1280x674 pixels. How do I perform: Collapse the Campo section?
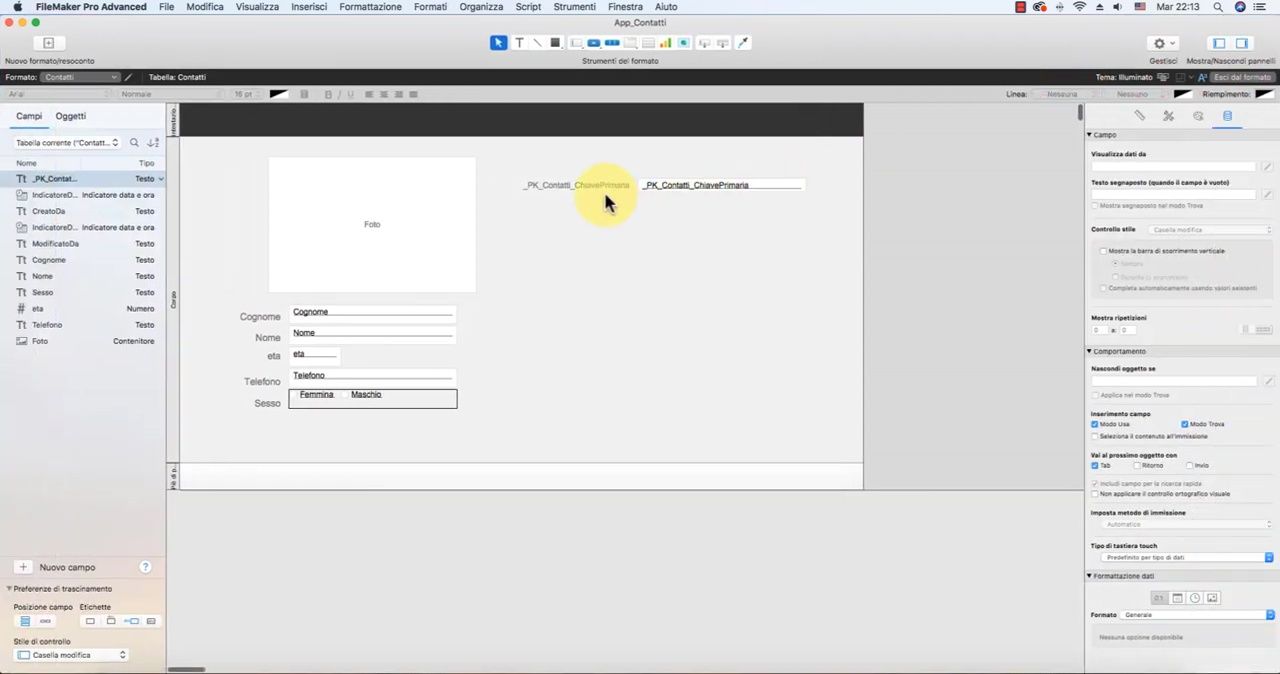(x=1089, y=135)
